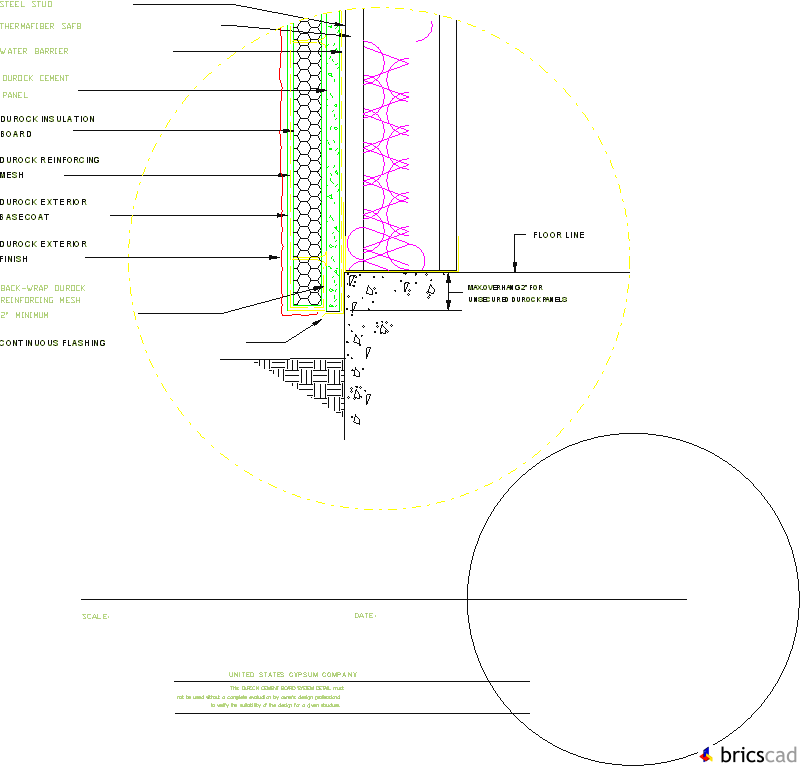Click the DATE field label
Viewport: 800px width, 766px height.
click(x=365, y=616)
